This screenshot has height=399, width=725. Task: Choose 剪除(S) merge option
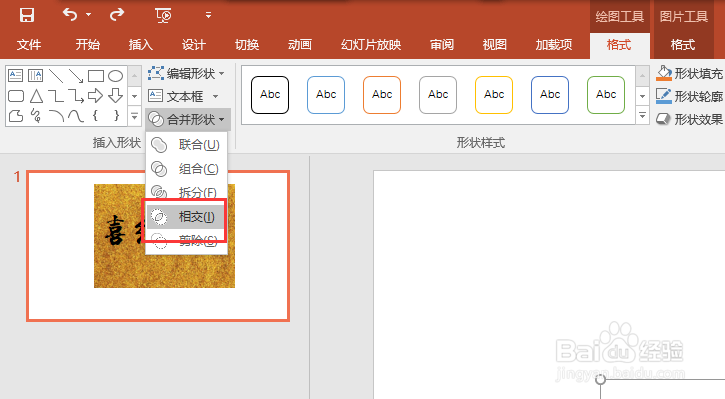(x=186, y=240)
